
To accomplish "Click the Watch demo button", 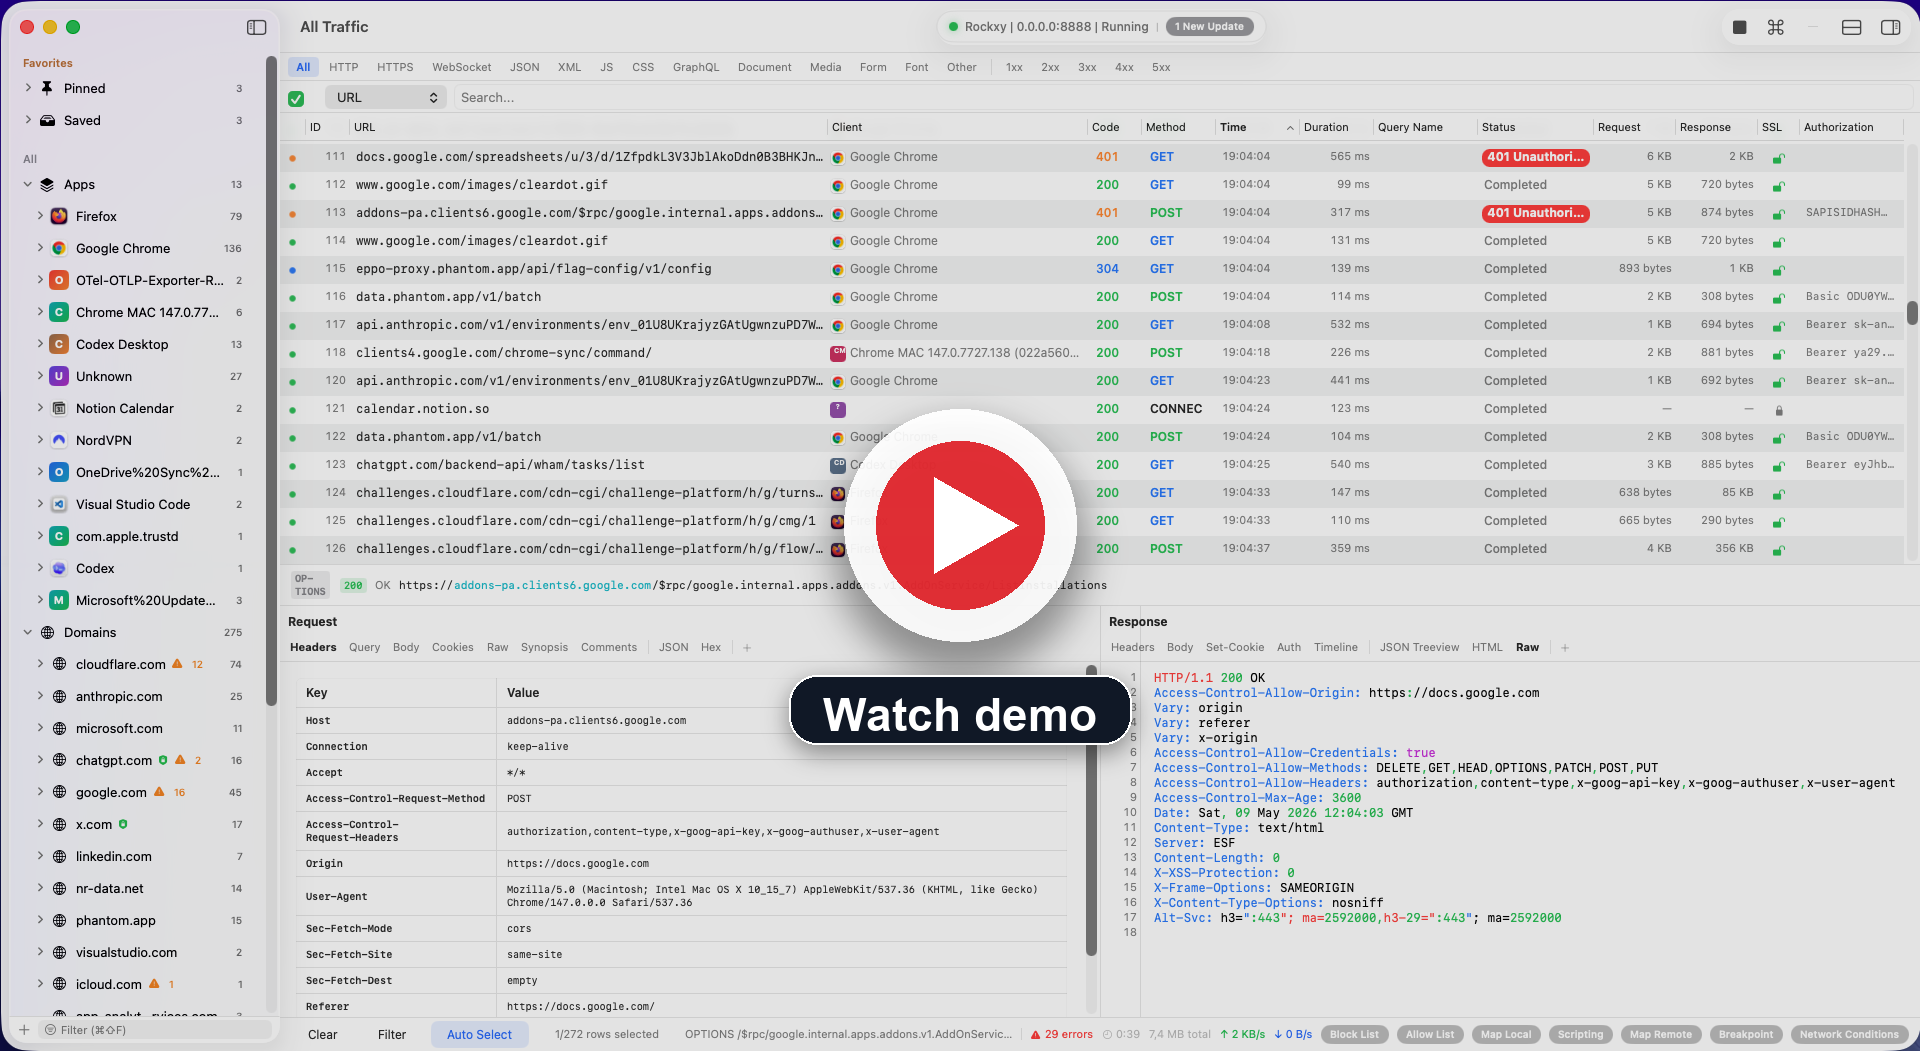I will pos(960,711).
